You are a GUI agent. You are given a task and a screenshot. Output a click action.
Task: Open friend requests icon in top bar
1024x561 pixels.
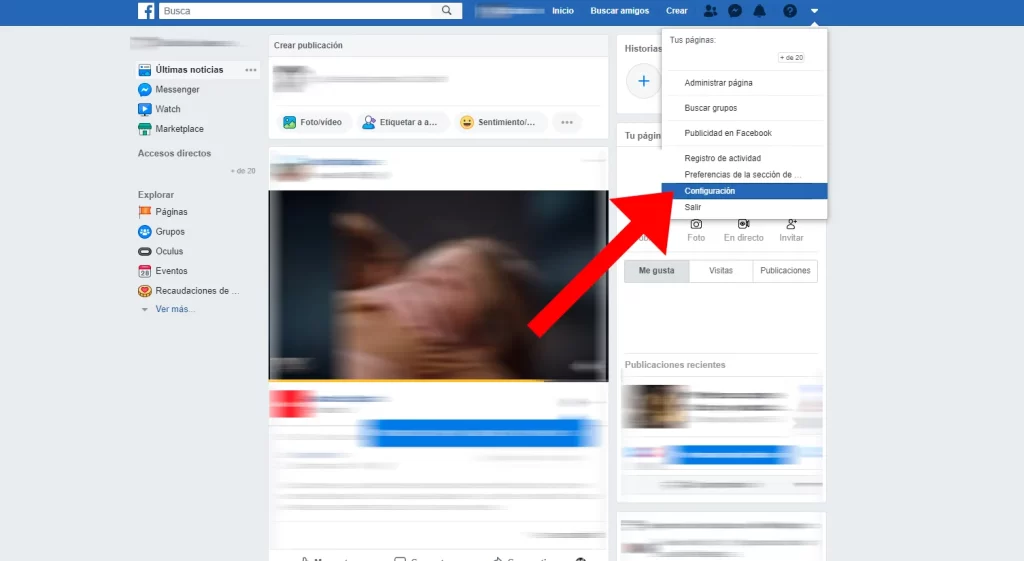tap(710, 11)
